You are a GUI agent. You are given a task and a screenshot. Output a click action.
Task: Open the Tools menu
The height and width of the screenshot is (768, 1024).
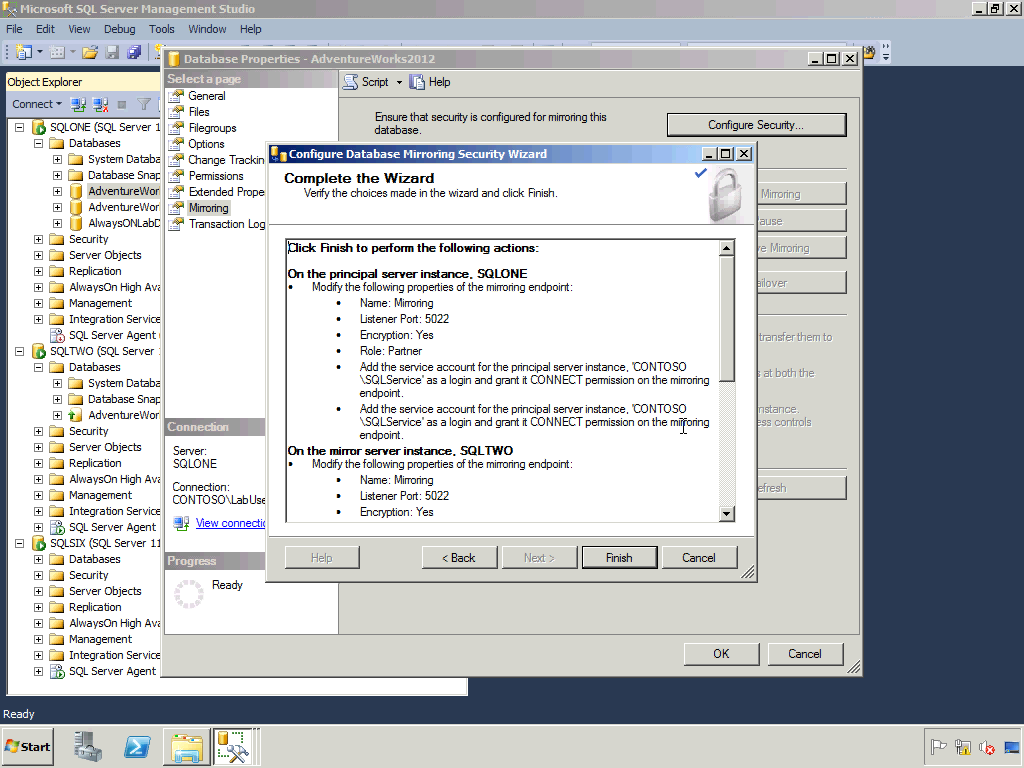(164, 29)
